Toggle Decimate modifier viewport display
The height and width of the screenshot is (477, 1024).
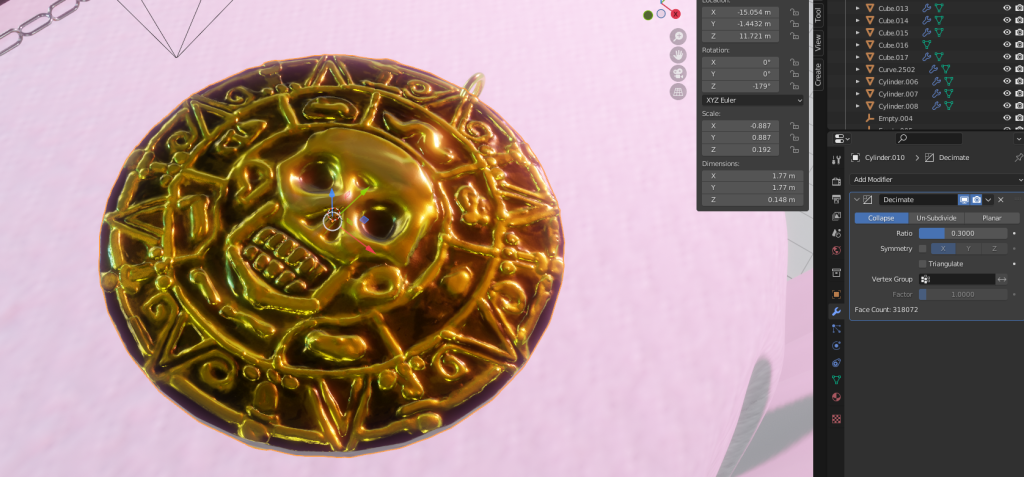(964, 200)
